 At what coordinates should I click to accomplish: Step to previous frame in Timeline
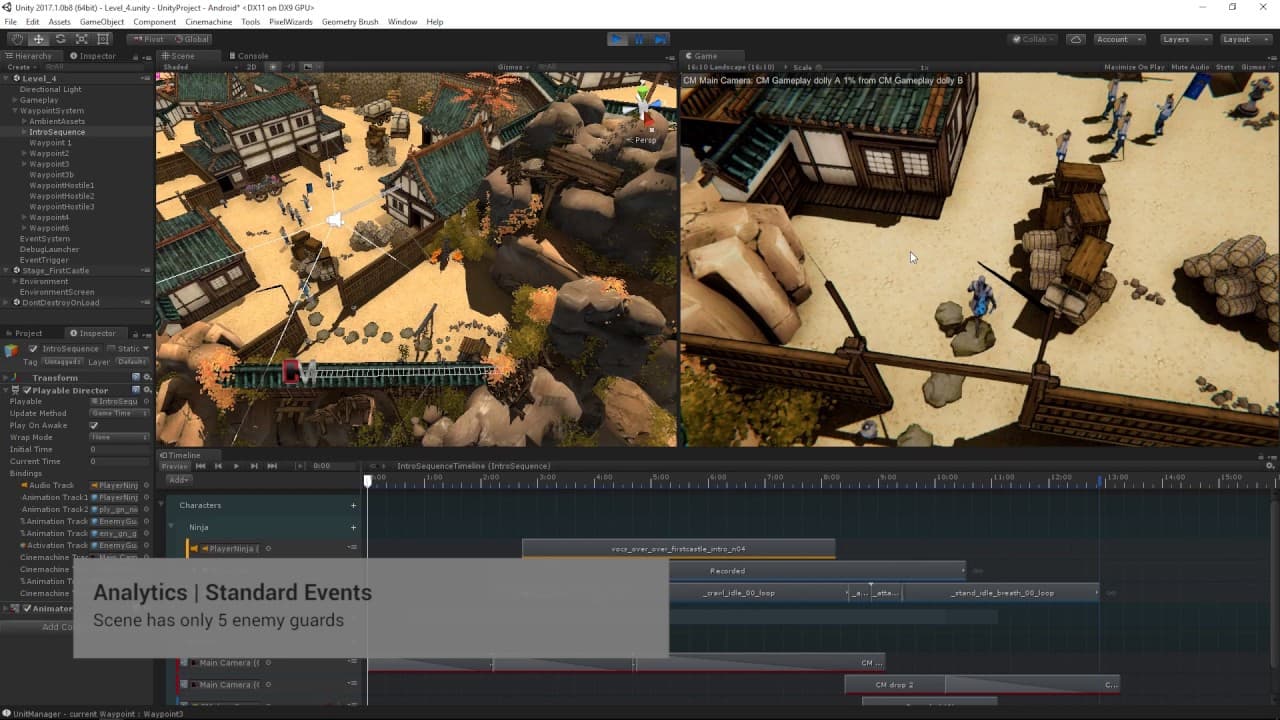(218, 466)
